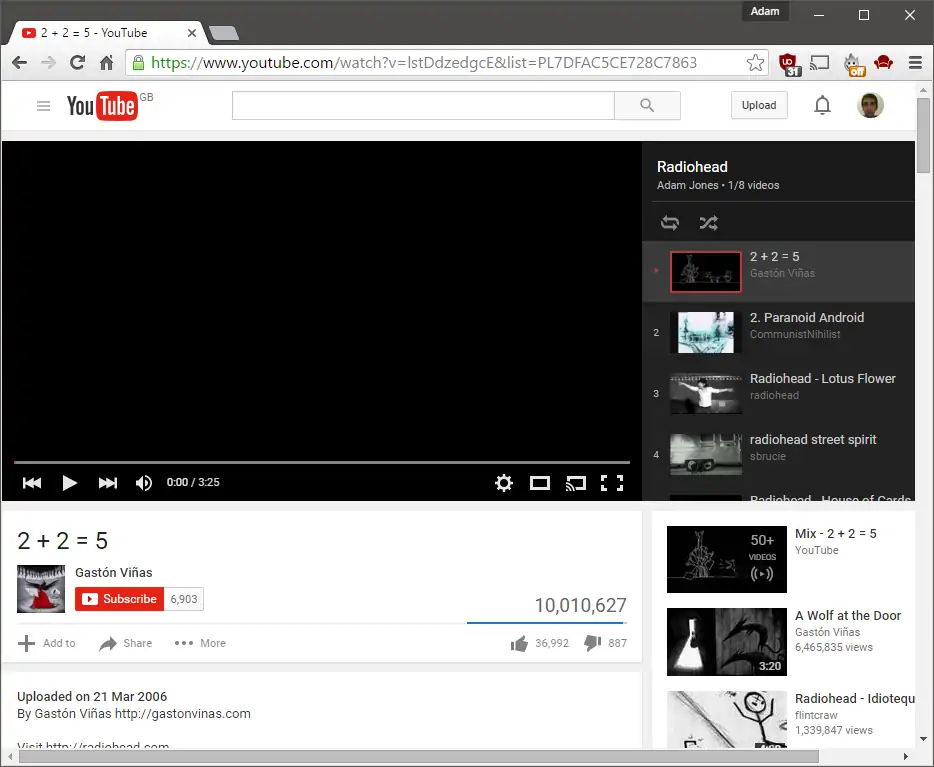Click the scroll down arrow

pyautogui.click(x=923, y=739)
